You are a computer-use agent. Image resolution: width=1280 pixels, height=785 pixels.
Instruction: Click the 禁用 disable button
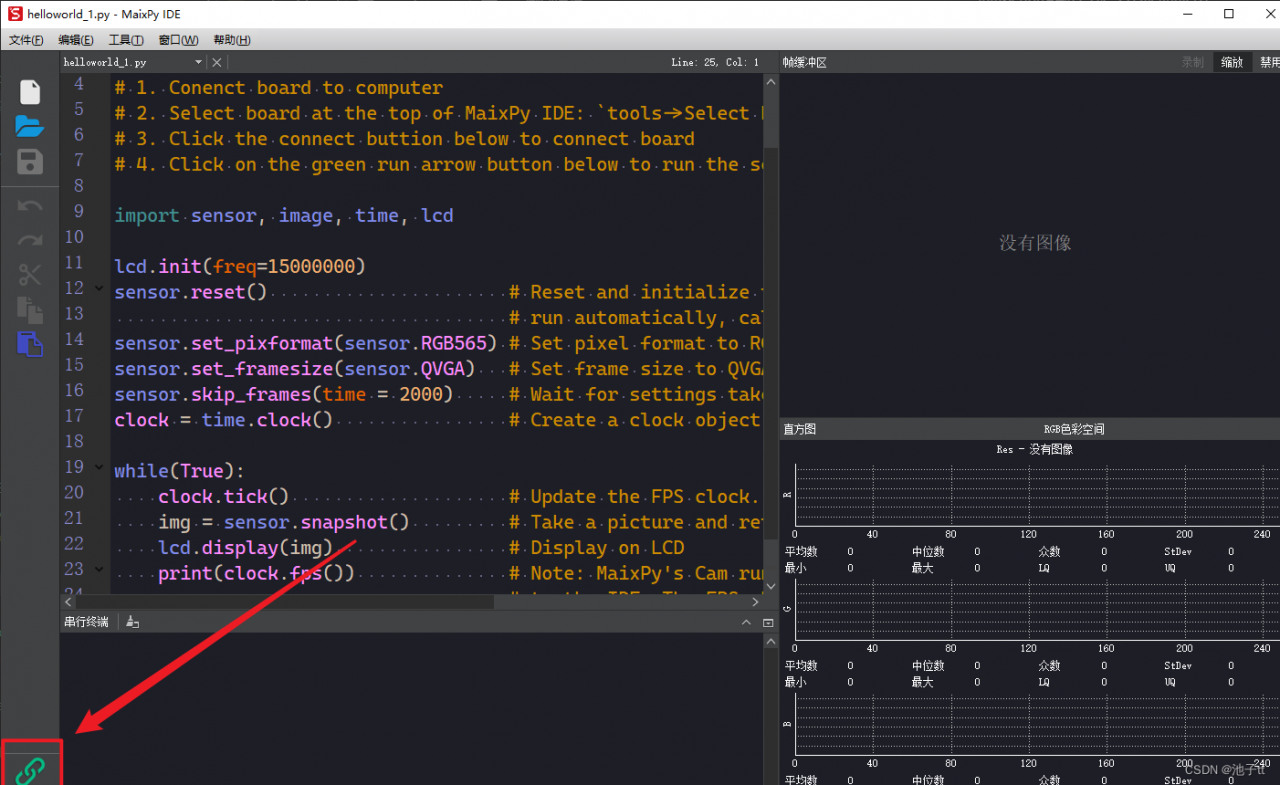(x=1268, y=62)
